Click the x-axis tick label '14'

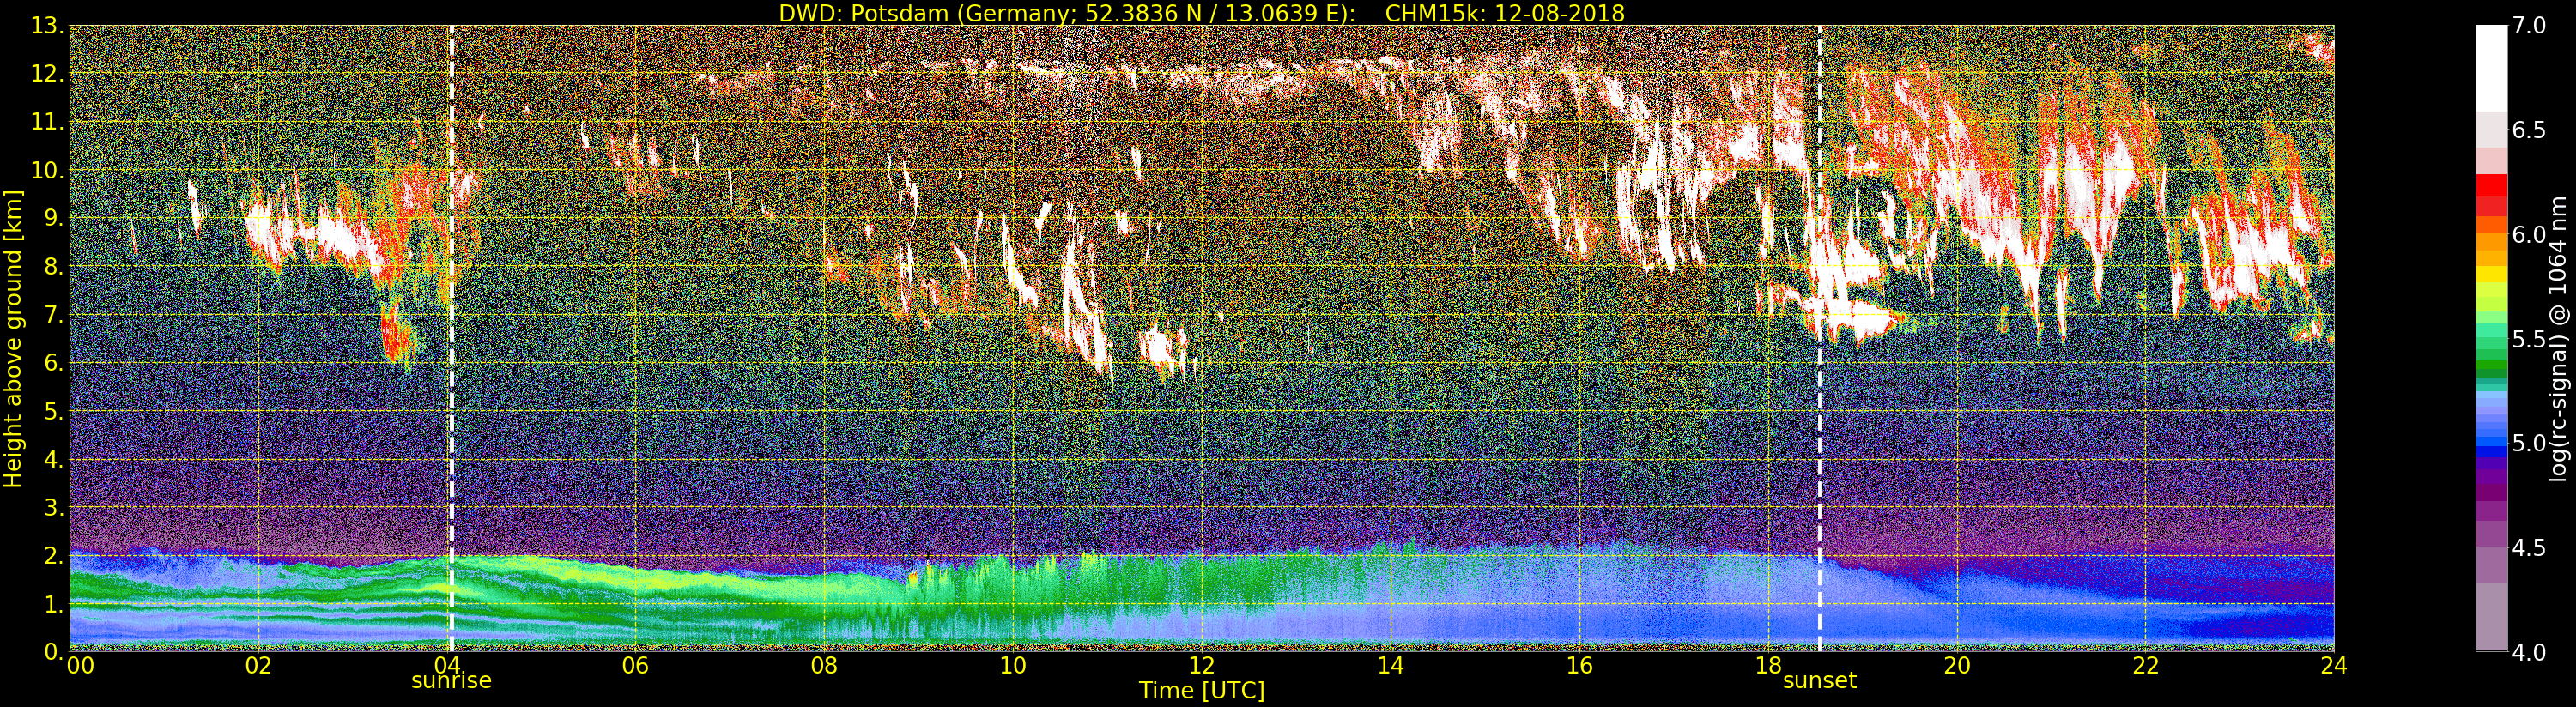click(x=1390, y=666)
